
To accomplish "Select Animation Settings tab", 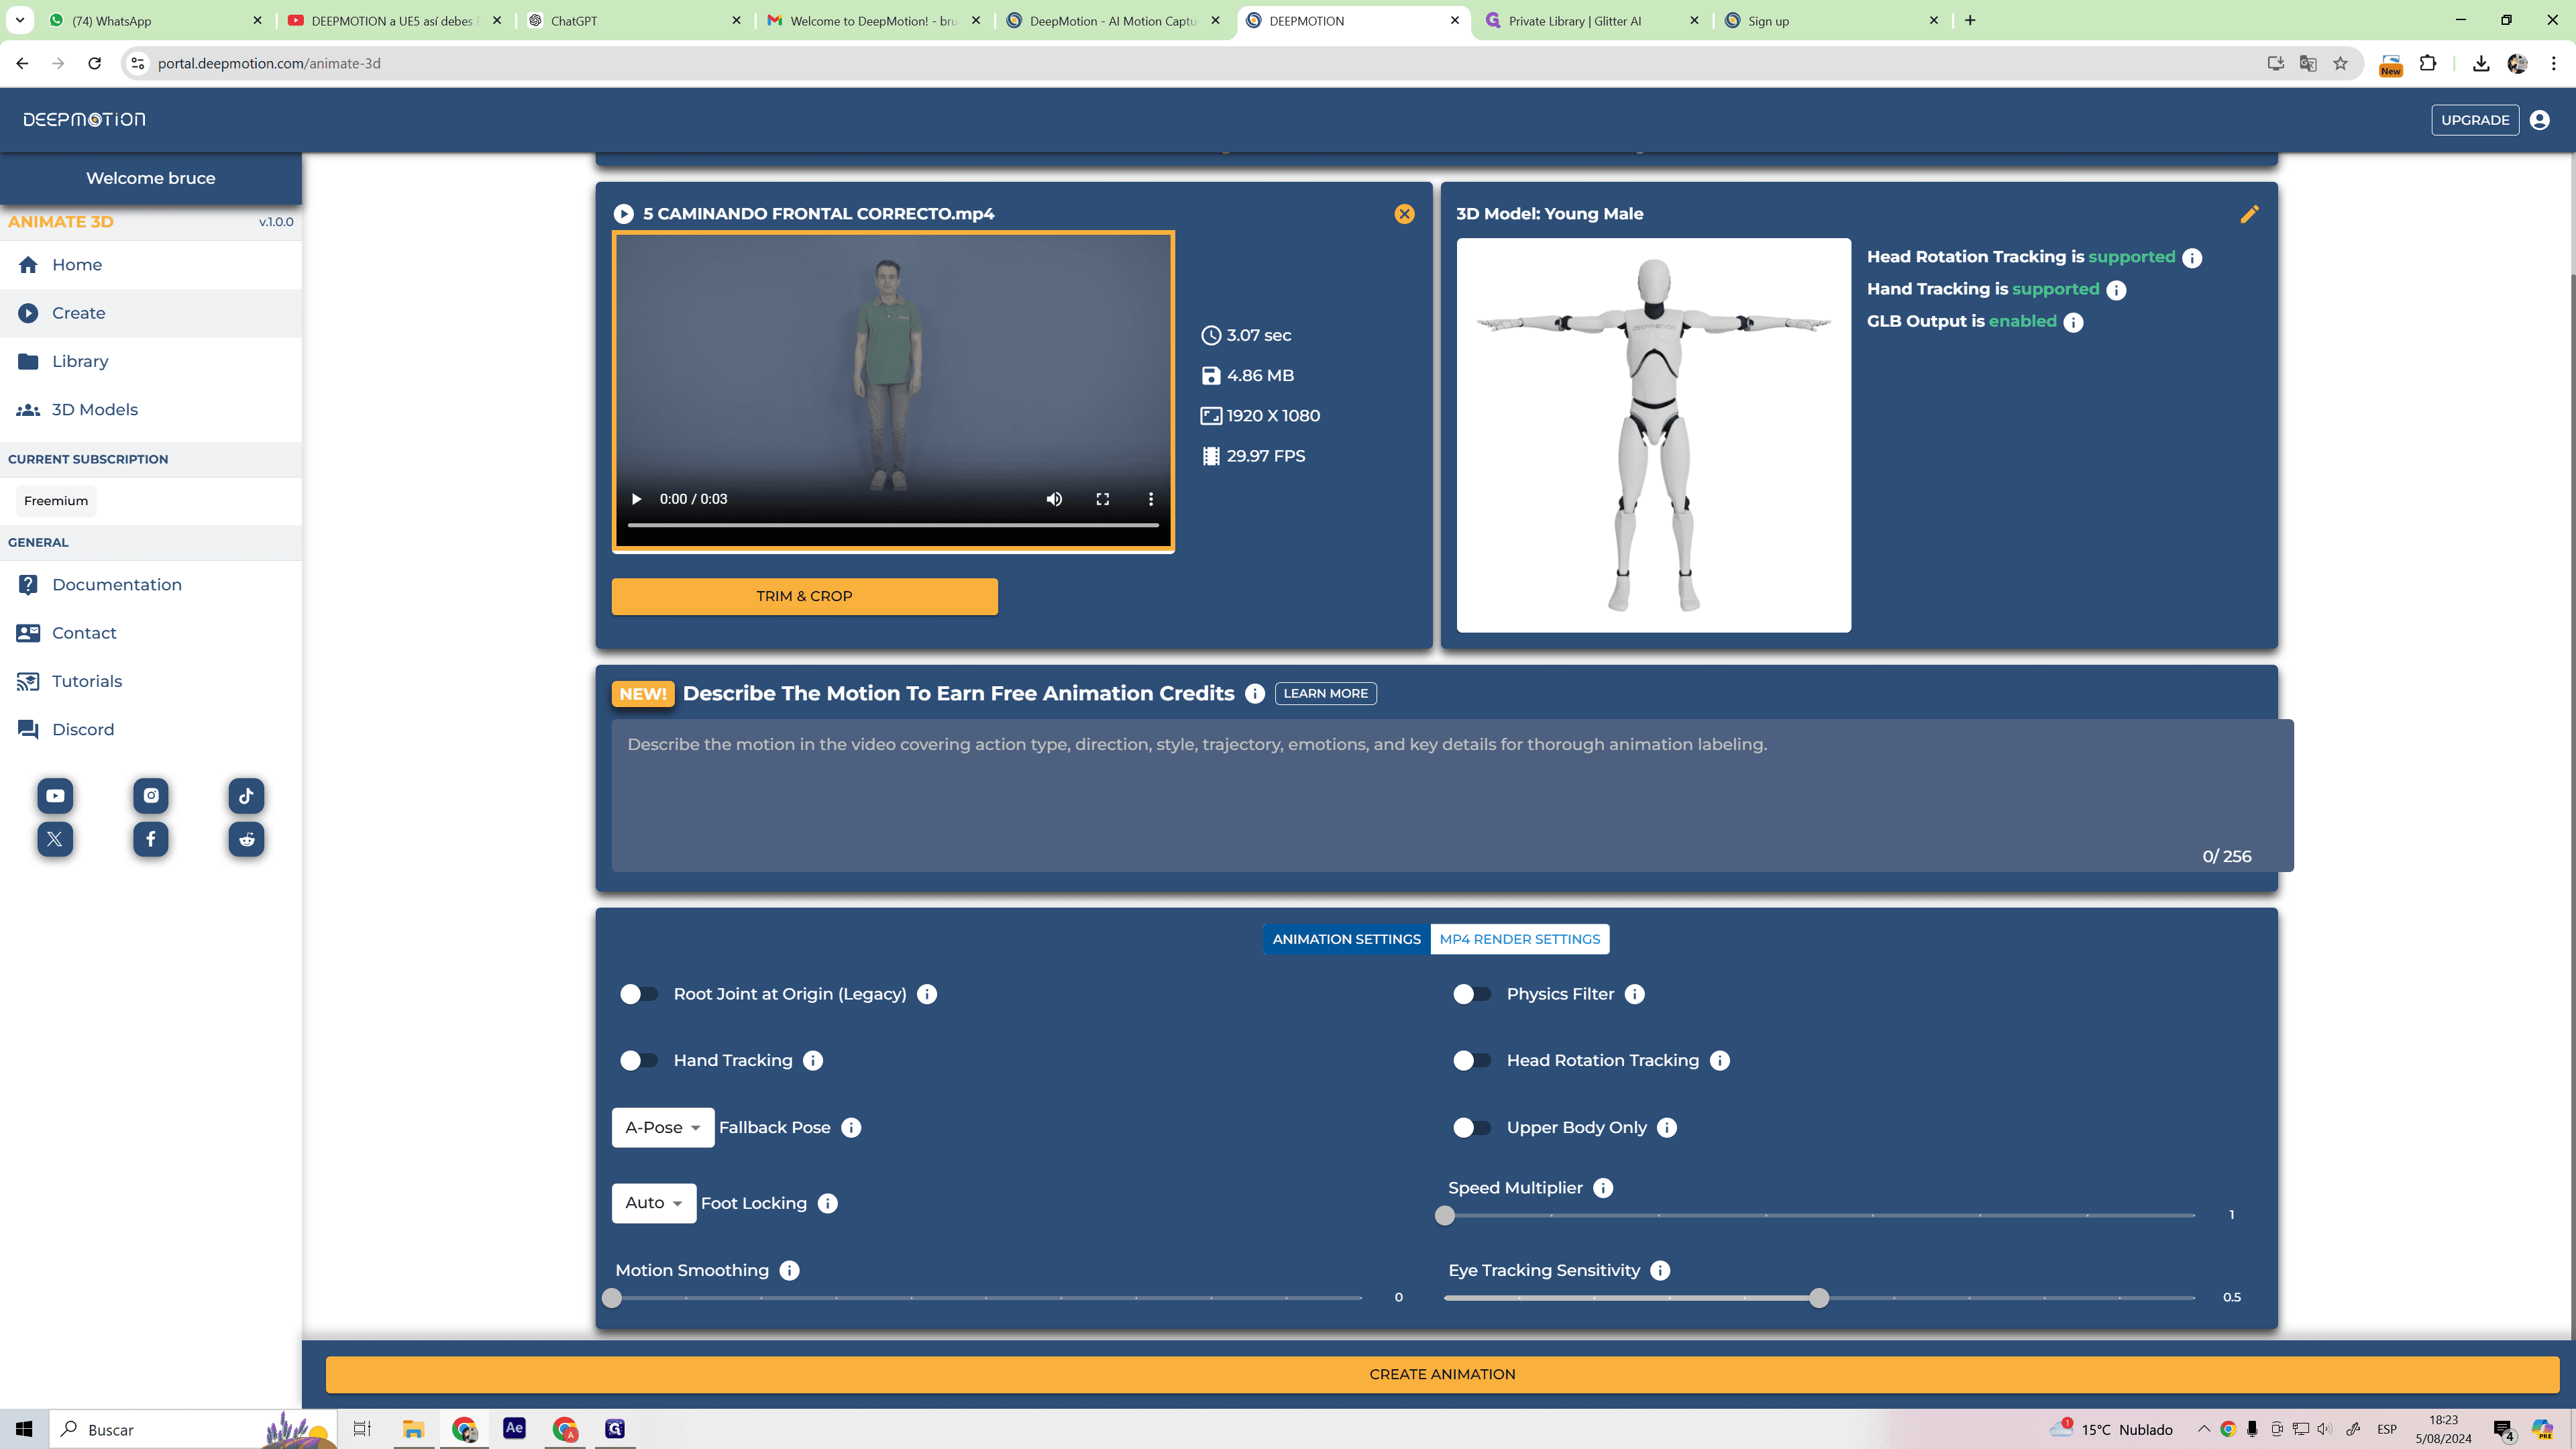I will (1346, 939).
